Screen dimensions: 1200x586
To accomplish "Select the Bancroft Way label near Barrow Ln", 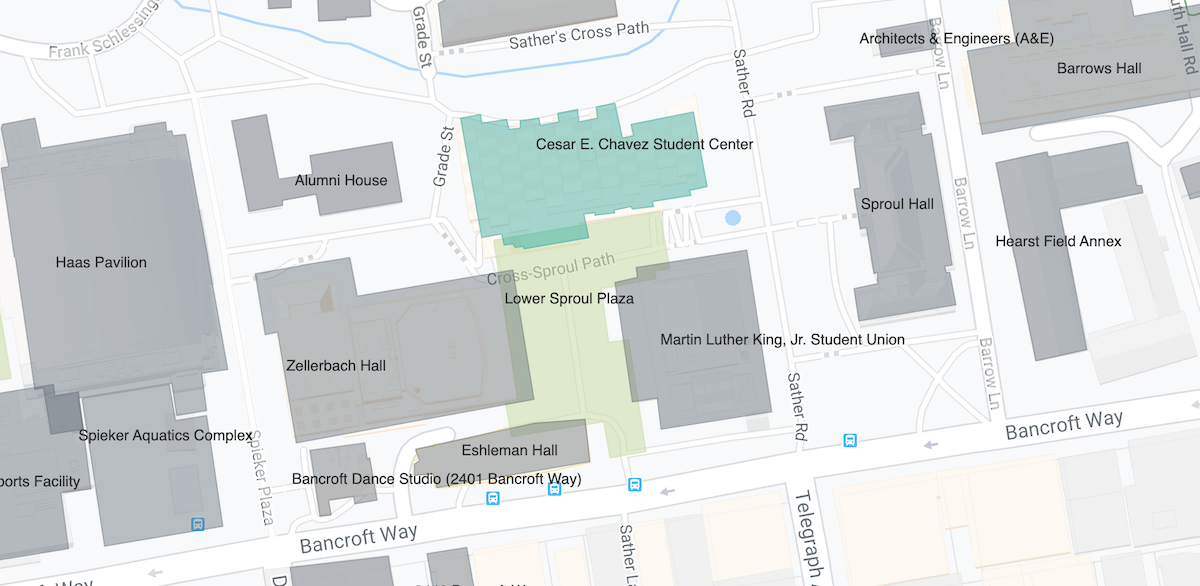I will tap(1064, 425).
